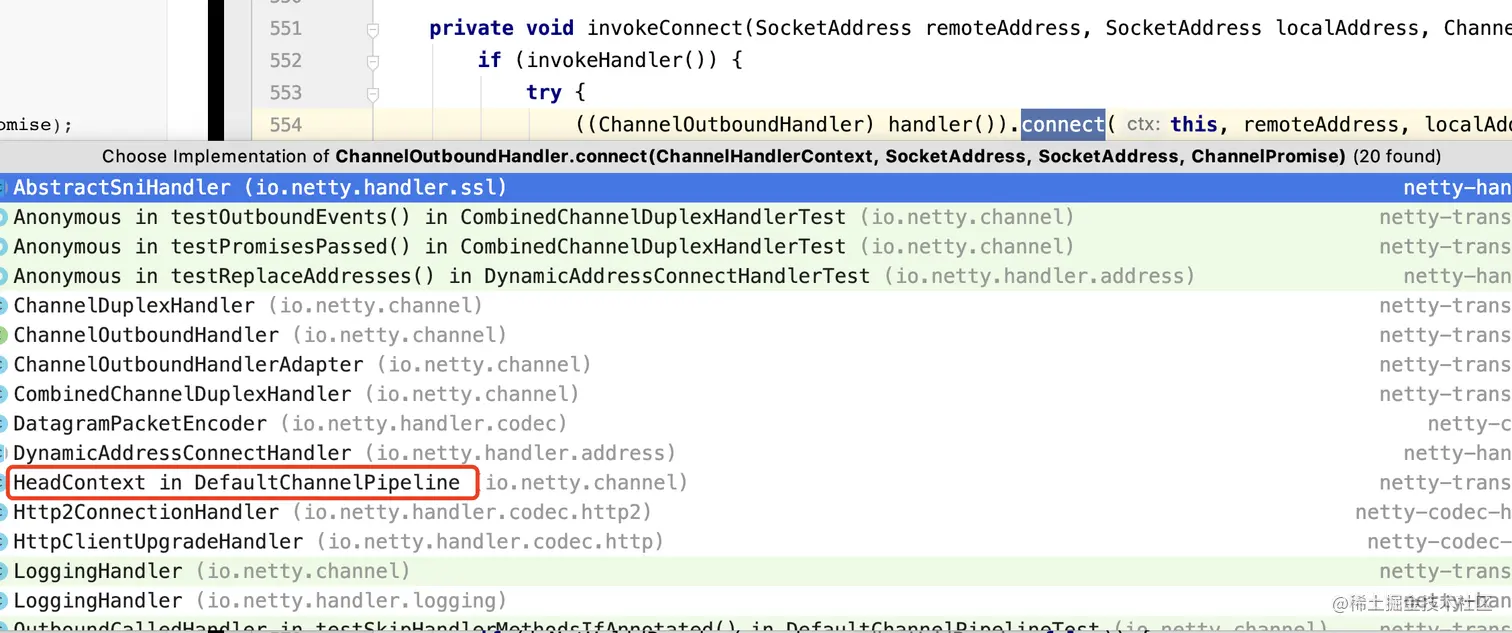Click the highlighted connect method call
1512x633 pixels.
(x=1062, y=125)
